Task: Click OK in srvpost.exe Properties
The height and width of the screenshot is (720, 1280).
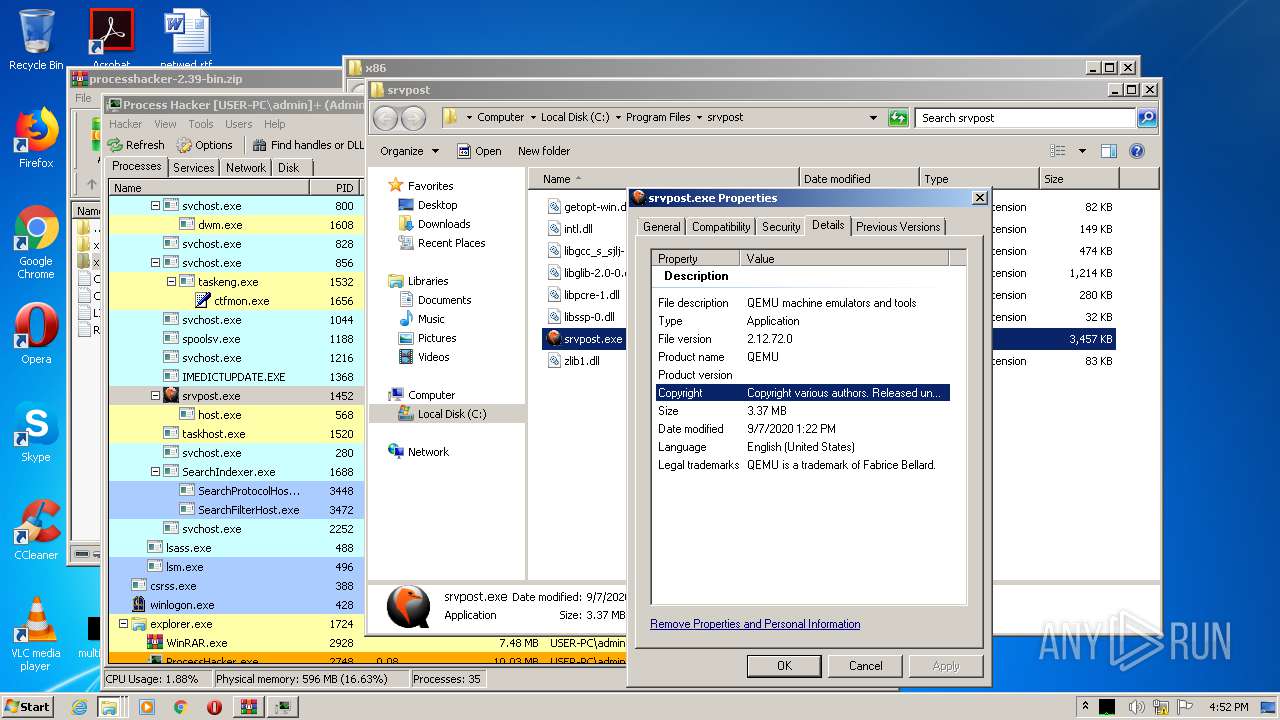Action: tap(784, 666)
